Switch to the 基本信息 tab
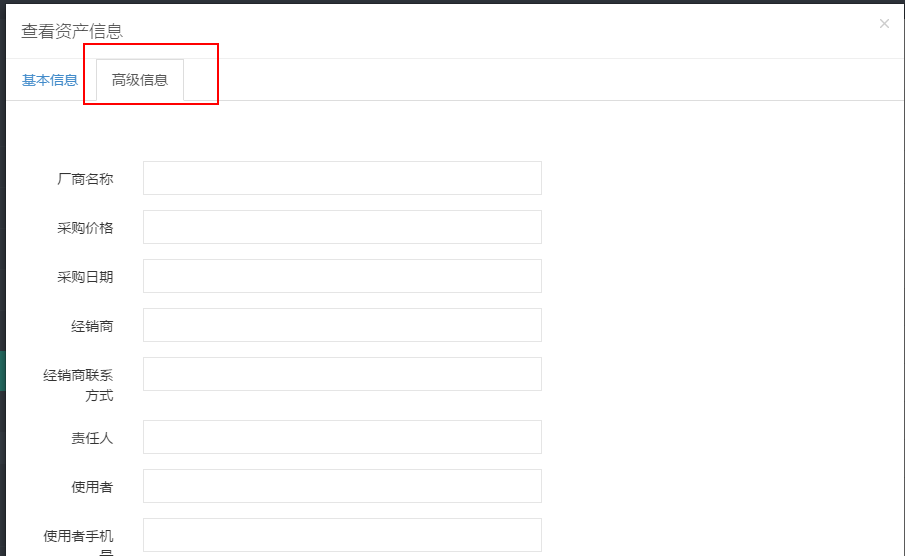The image size is (905, 556). pyautogui.click(x=50, y=80)
